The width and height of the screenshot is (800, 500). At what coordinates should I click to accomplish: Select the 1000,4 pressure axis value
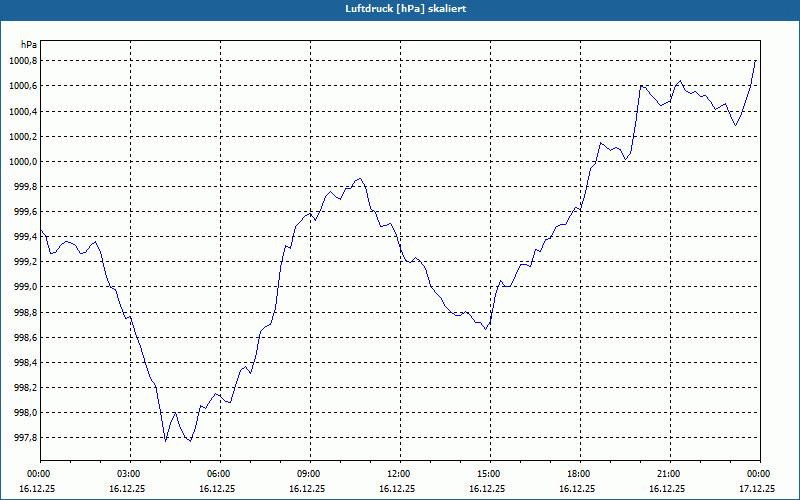[x=22, y=111]
